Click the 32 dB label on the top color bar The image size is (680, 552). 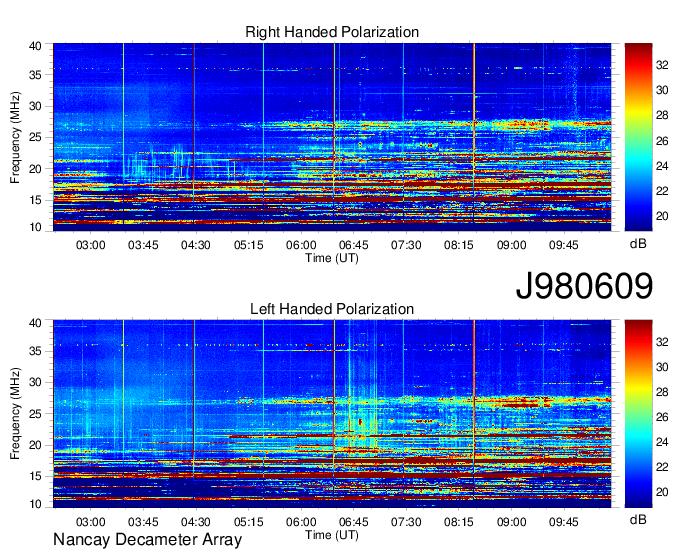point(662,65)
